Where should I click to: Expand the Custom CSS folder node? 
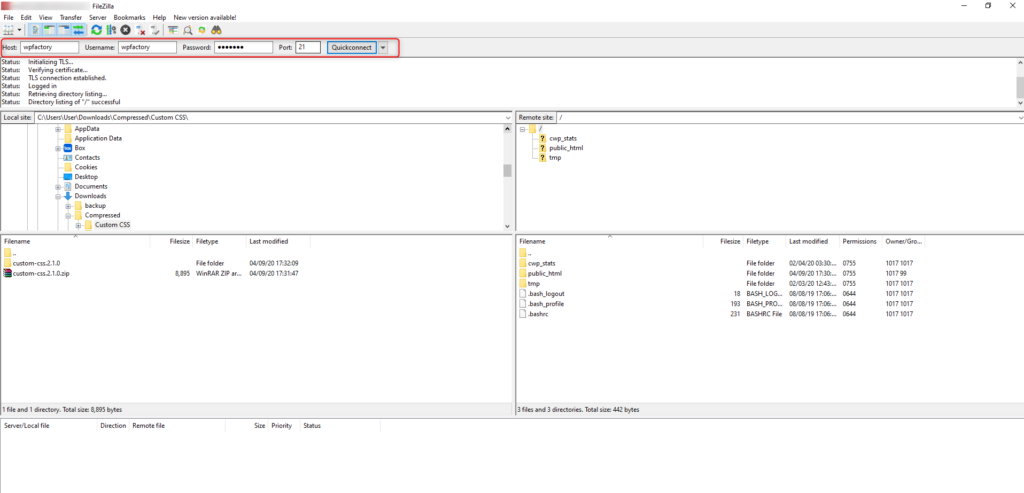point(78,225)
